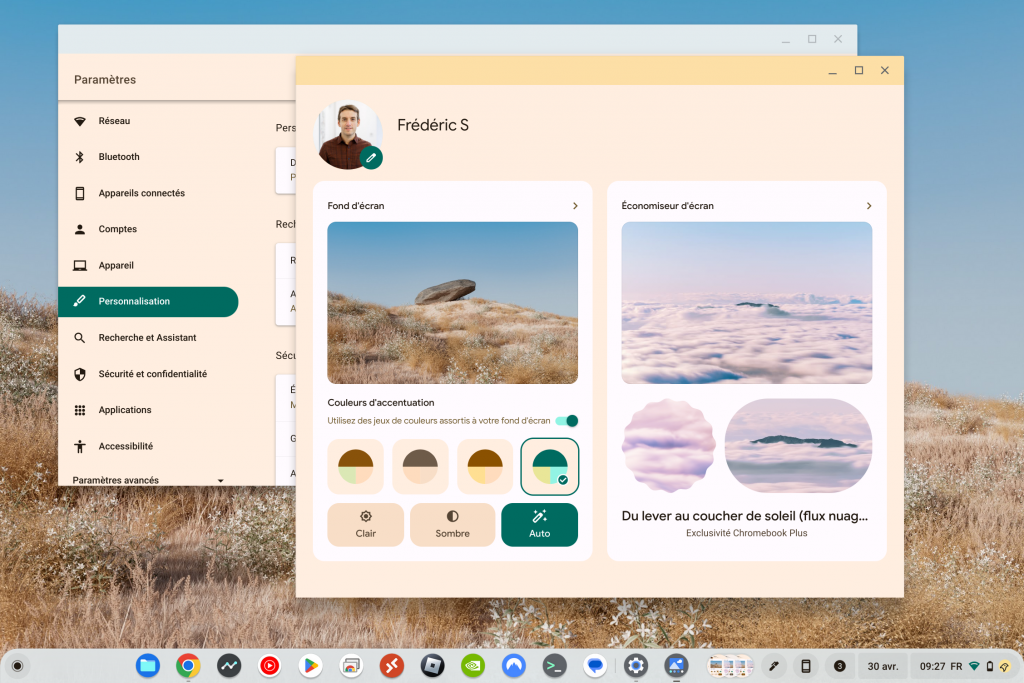The image size is (1024, 683).
Task: Expand the Économiseur d'écran section chevron
Action: [x=869, y=205]
